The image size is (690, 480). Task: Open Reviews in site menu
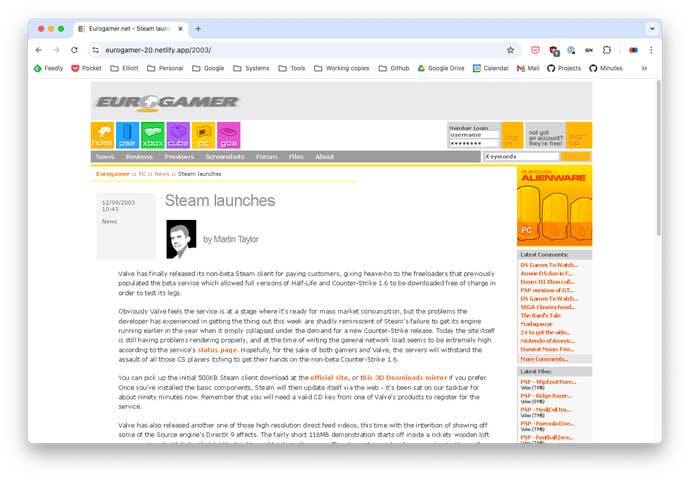139,157
